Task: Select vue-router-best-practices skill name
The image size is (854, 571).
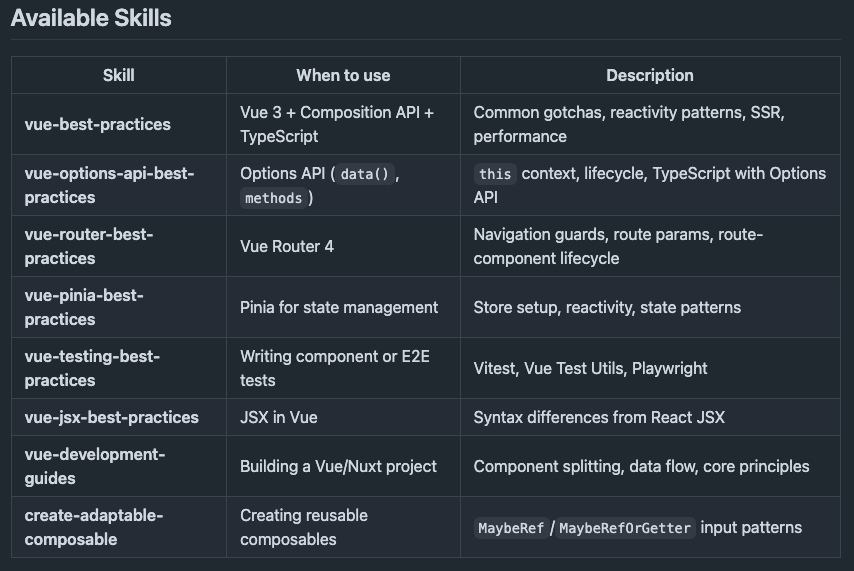Action: pyautogui.click(x=89, y=246)
